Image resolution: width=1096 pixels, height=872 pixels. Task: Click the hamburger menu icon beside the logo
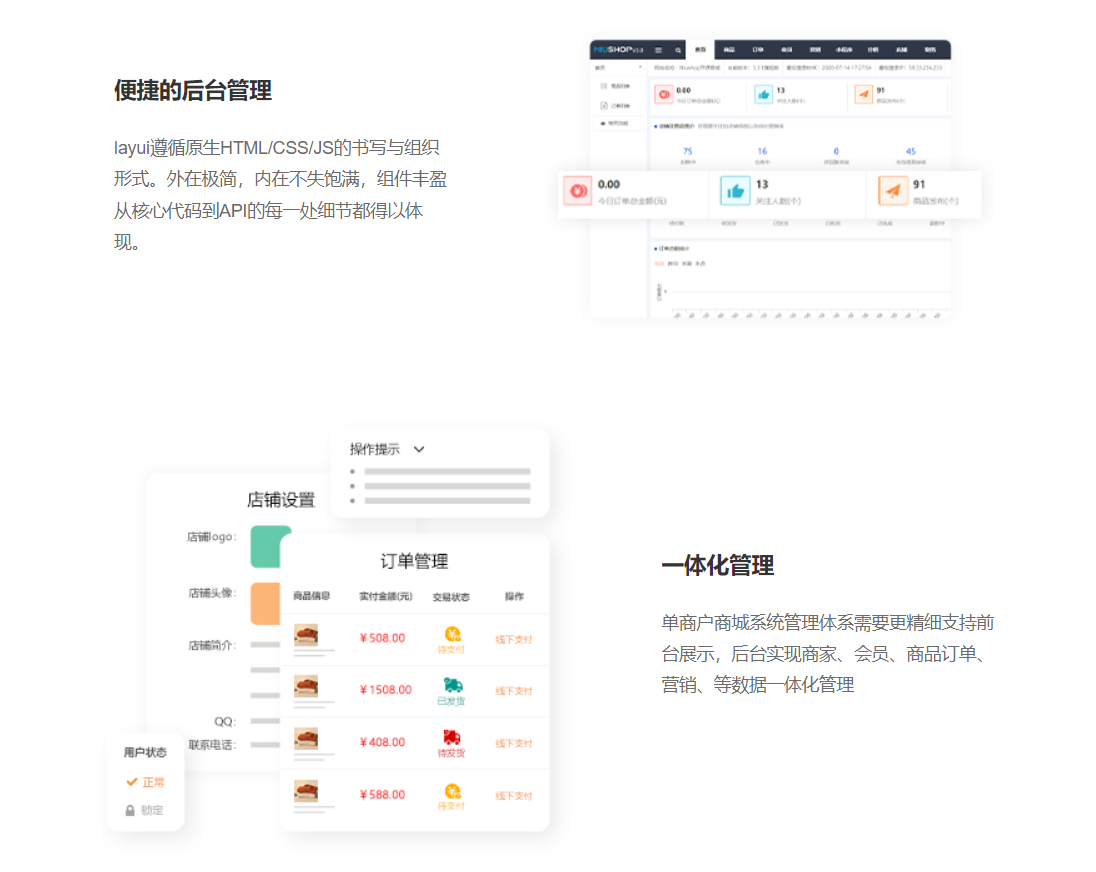[658, 50]
